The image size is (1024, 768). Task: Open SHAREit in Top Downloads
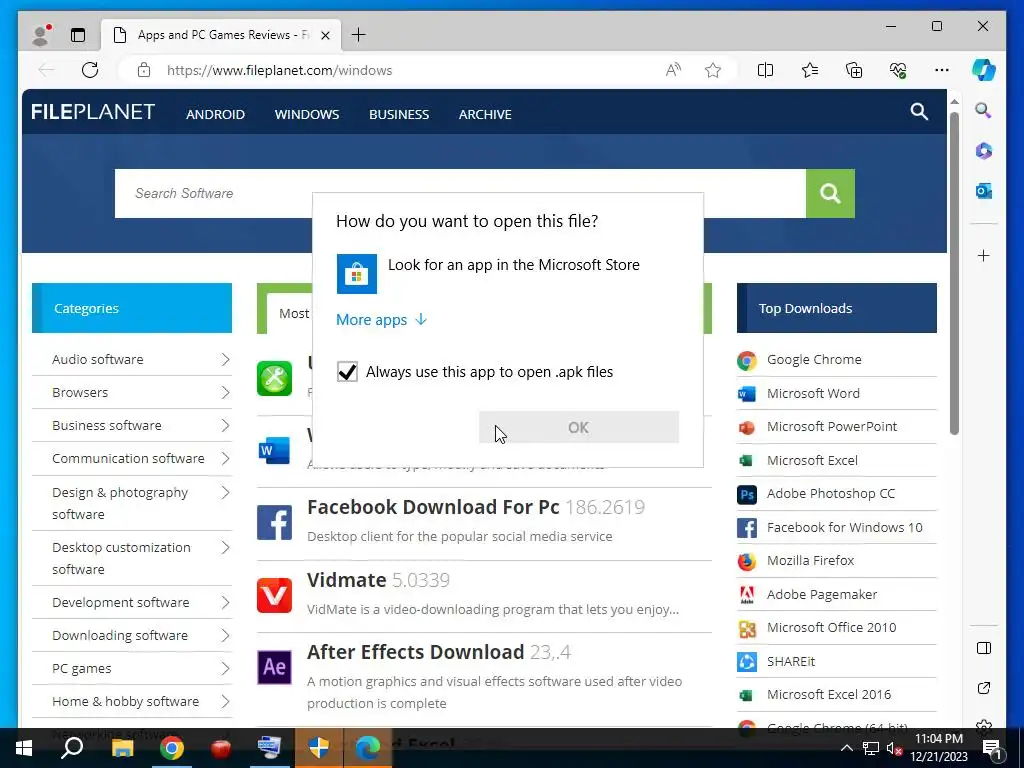[790, 662]
